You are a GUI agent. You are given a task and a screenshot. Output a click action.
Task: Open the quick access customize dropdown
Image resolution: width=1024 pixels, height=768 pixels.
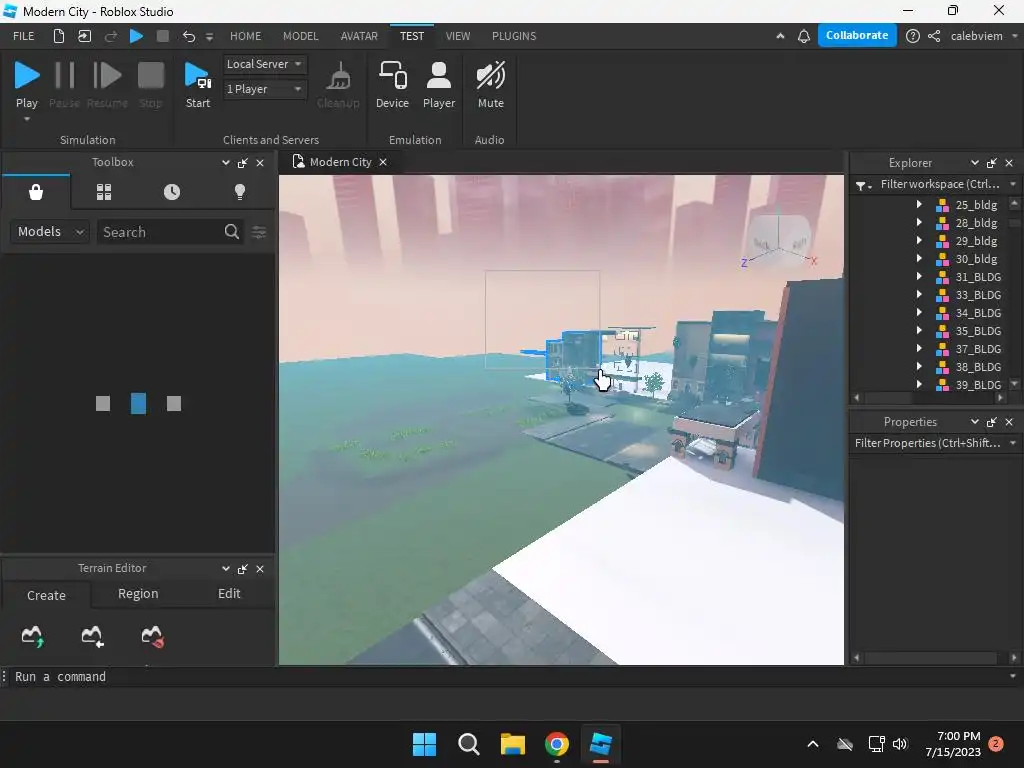pos(209,37)
